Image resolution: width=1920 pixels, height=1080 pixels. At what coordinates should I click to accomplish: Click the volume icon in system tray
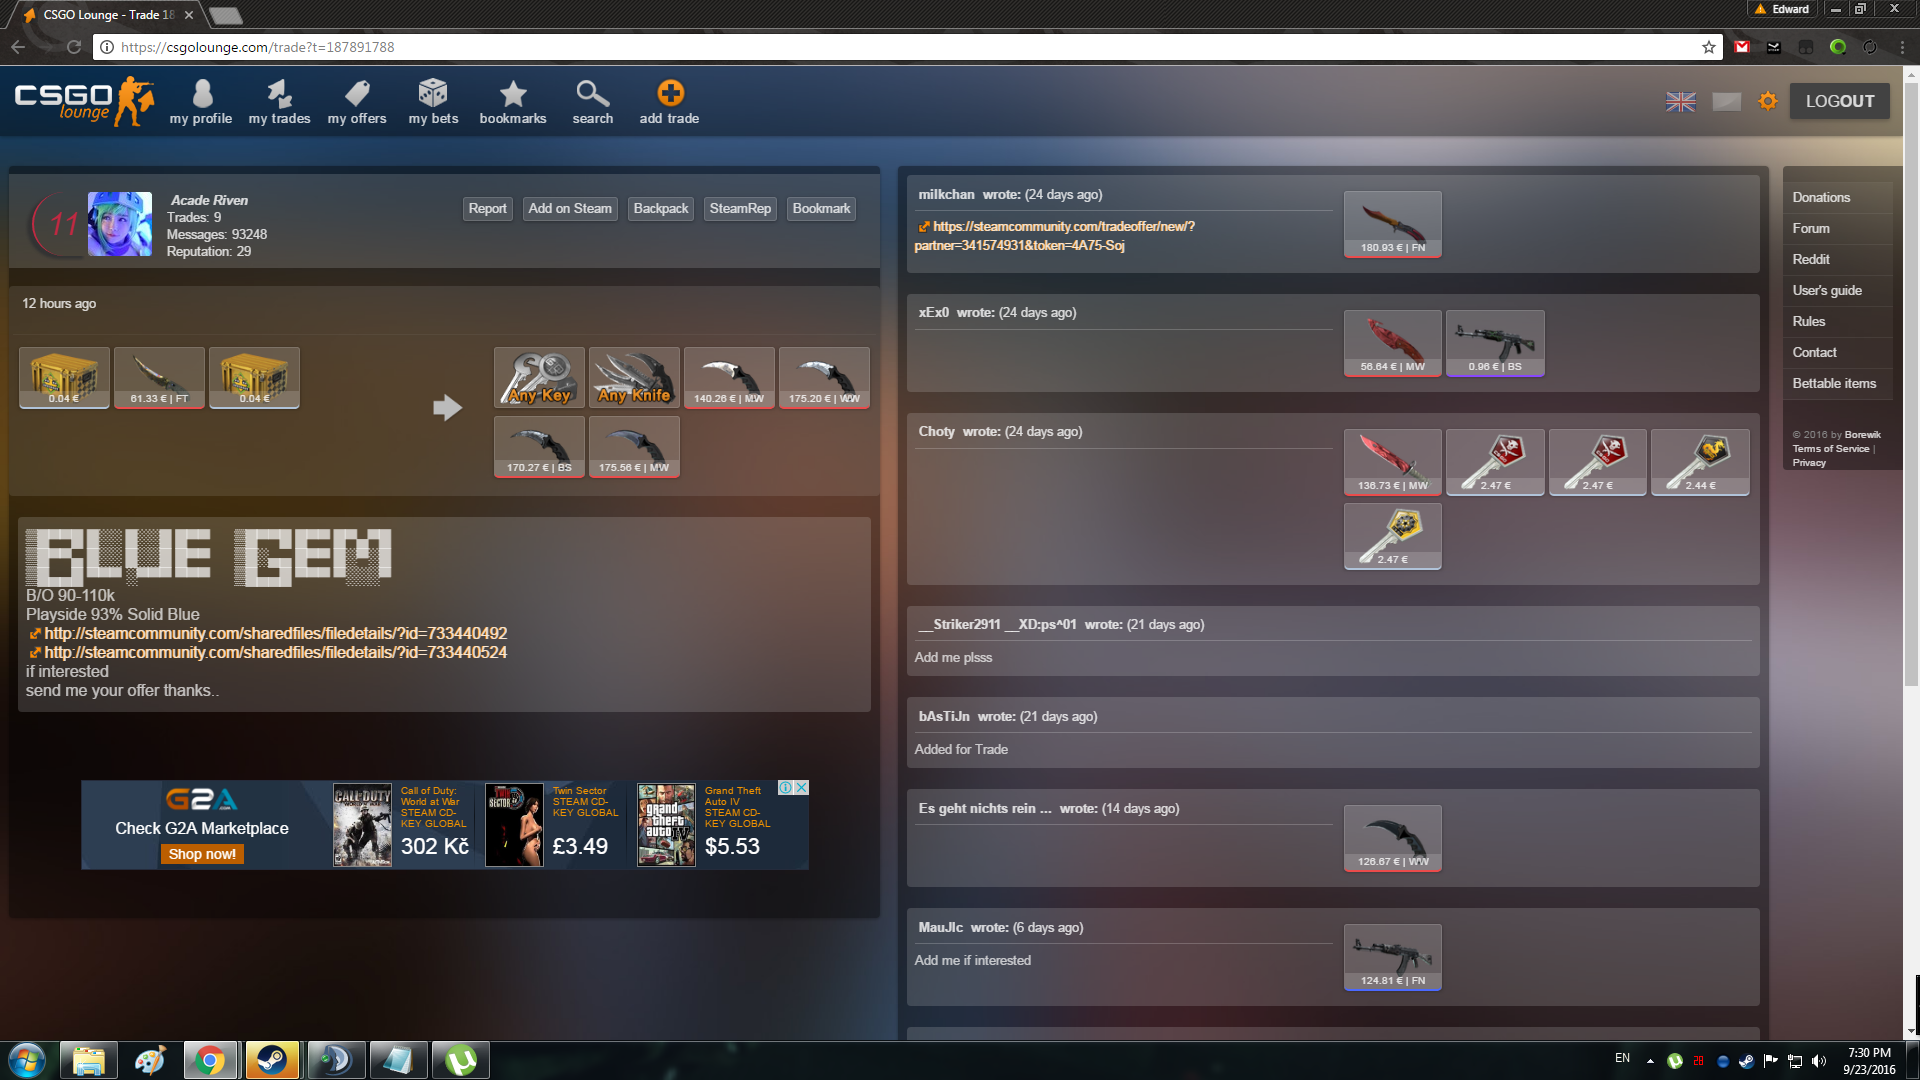coord(1819,1061)
